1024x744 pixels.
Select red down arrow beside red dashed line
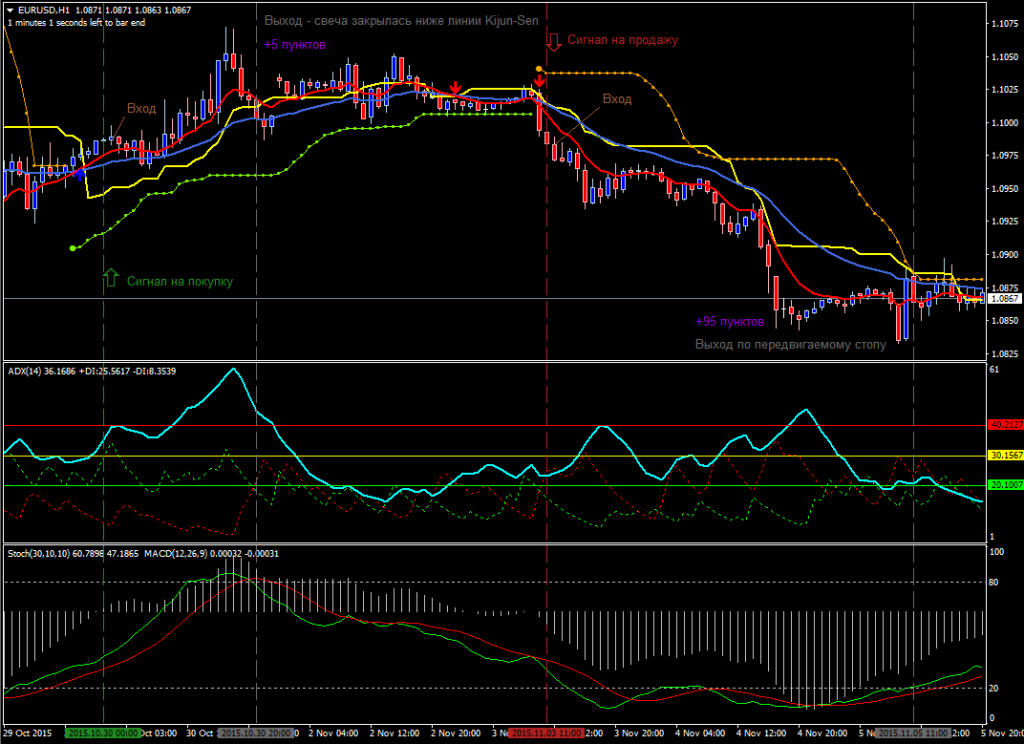pyautogui.click(x=539, y=81)
